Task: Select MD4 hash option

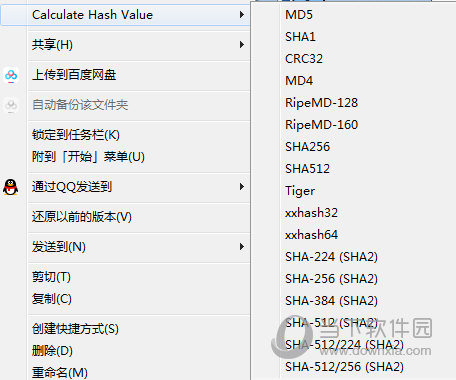Action: click(353, 81)
